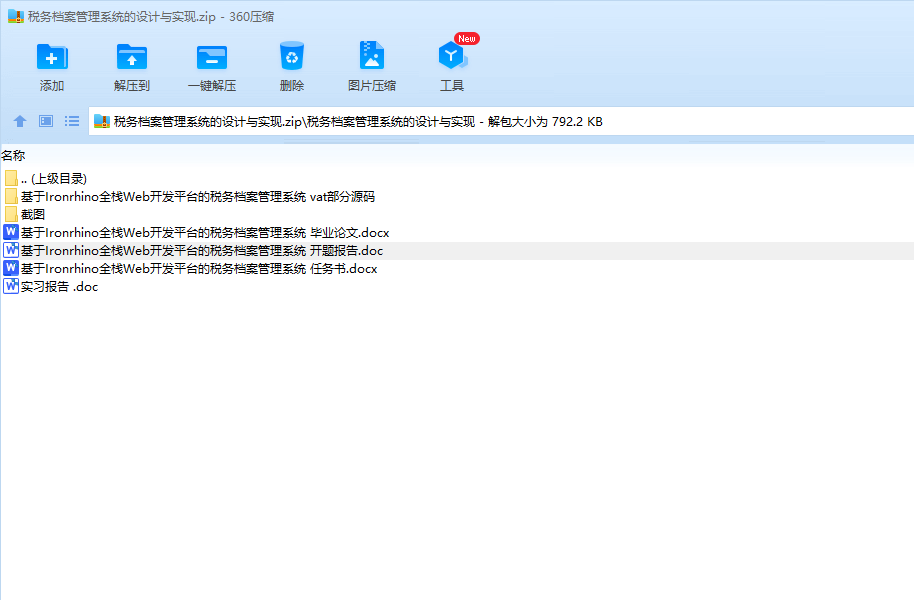The image size is (914, 600).
Task: Switch to the list view mode
Action: point(72,121)
